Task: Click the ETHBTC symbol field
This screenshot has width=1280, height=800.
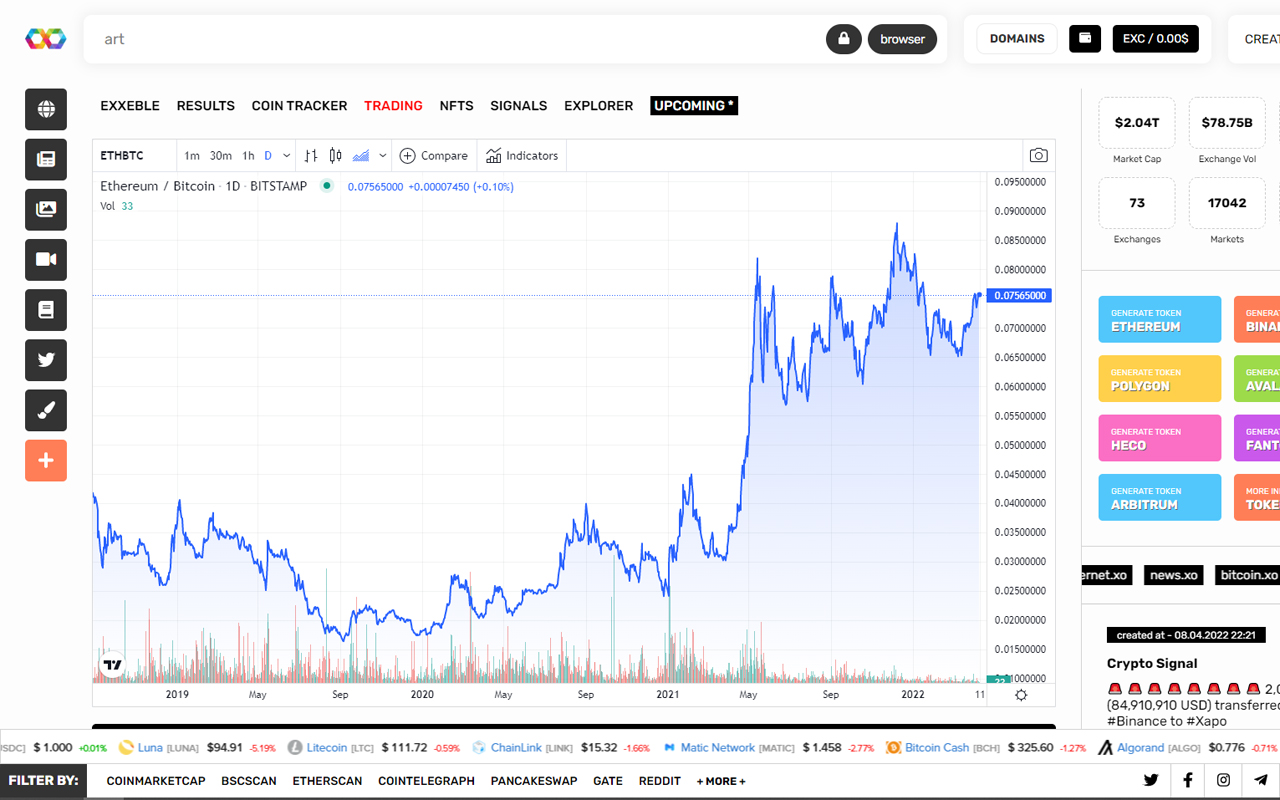Action: (x=135, y=155)
